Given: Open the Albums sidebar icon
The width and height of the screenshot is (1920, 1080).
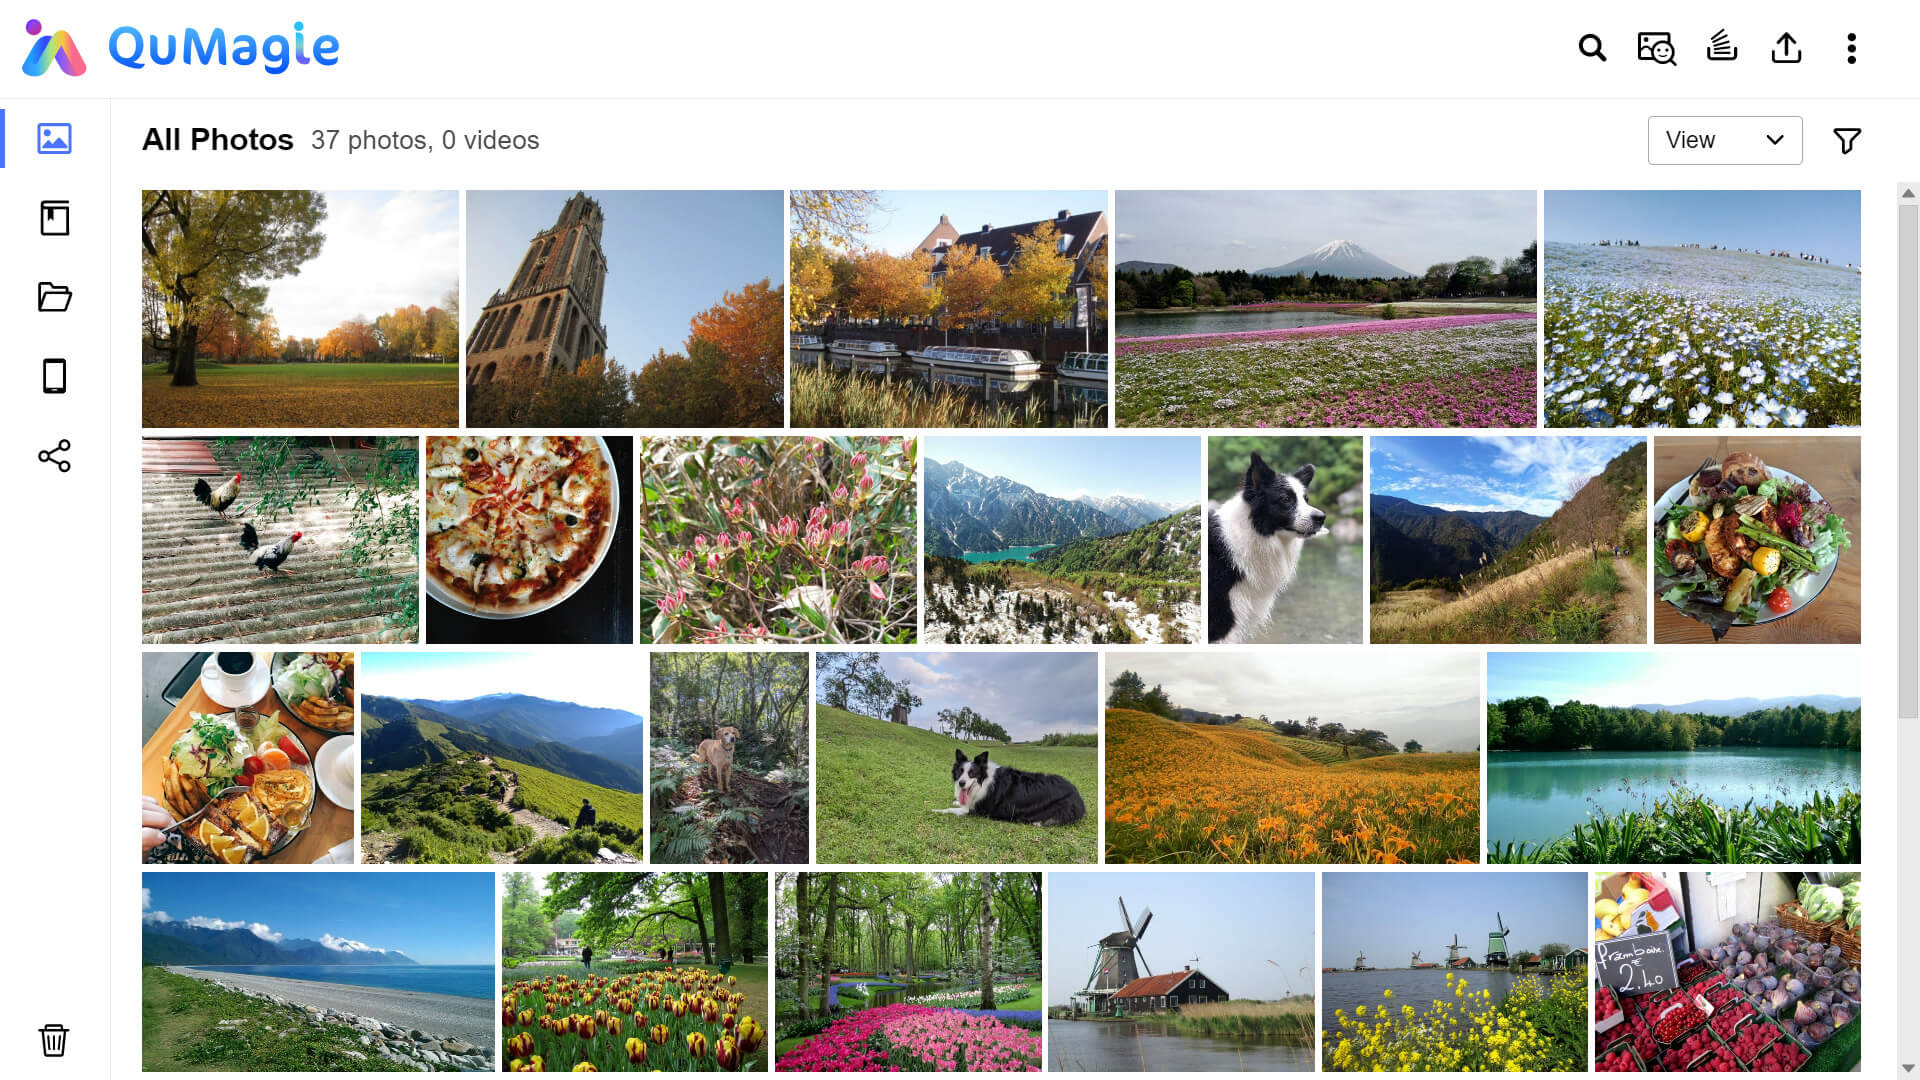Looking at the screenshot, I should pos(54,218).
